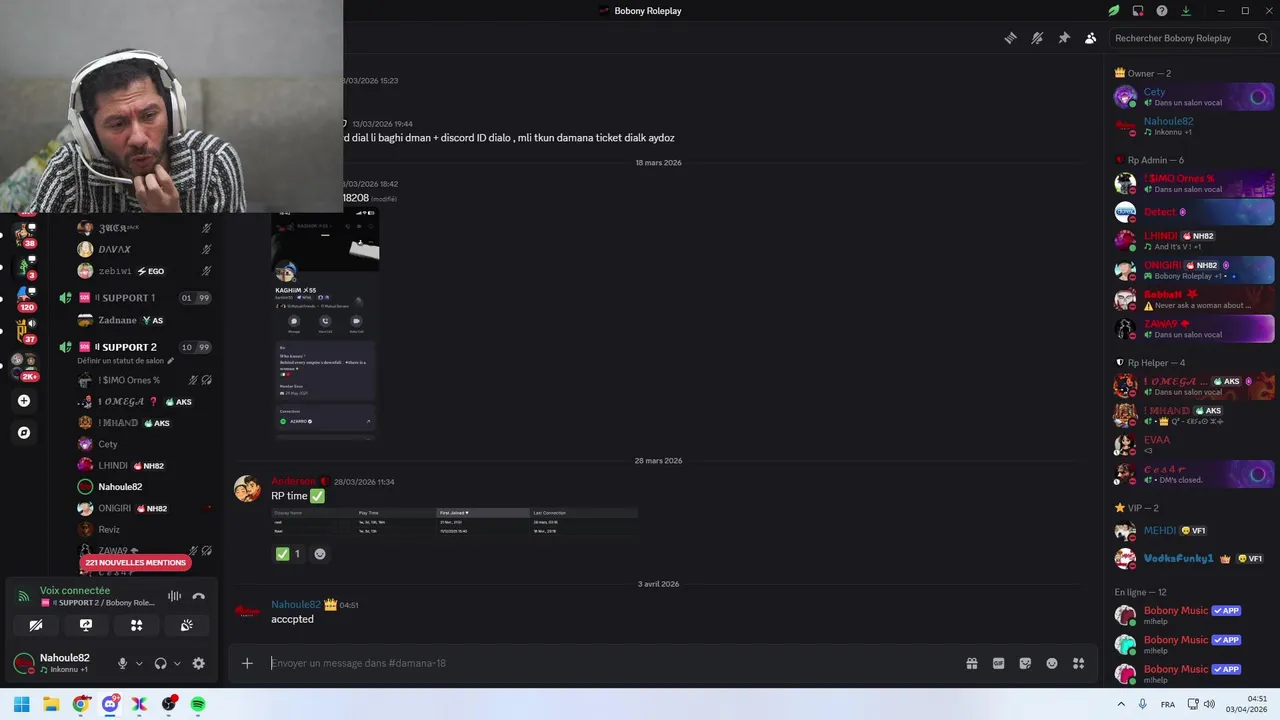Open Windows Start menu

(21, 704)
